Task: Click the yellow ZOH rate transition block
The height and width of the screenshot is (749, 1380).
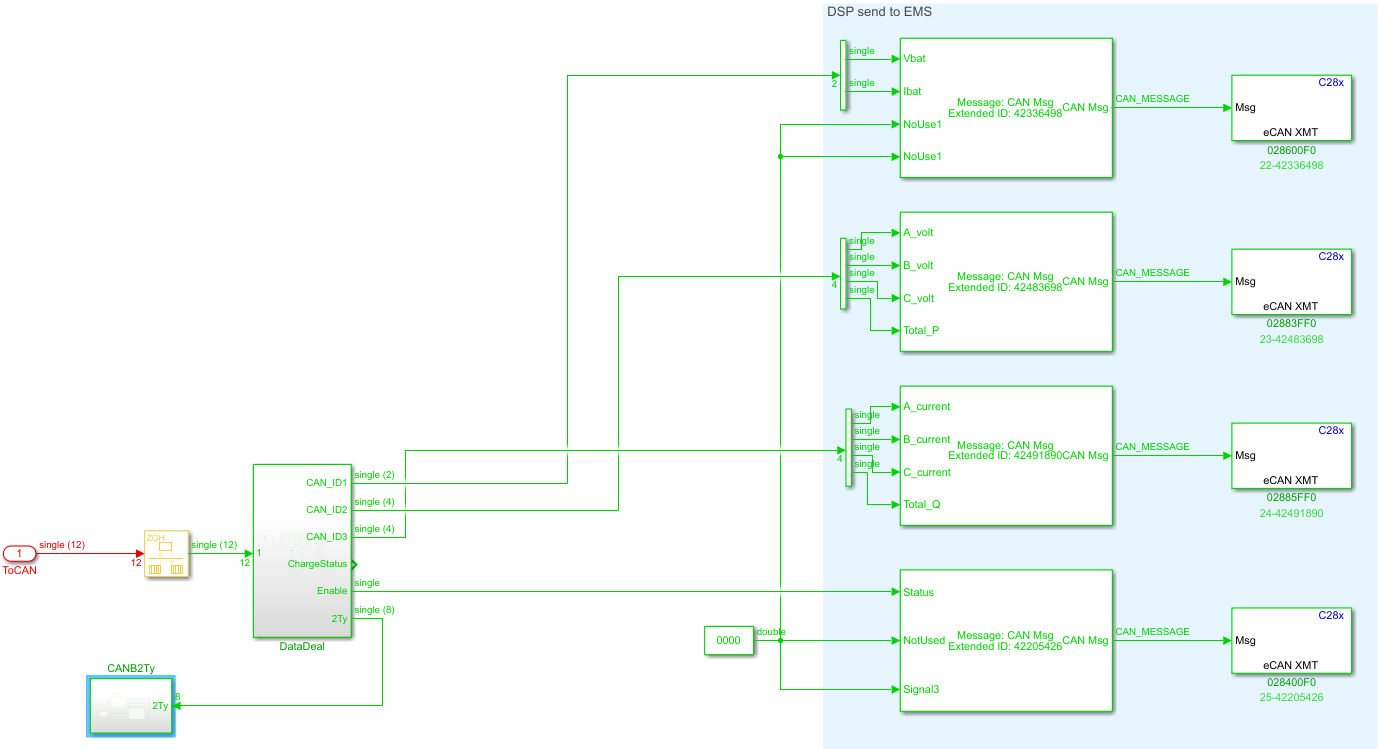Action: click(166, 554)
